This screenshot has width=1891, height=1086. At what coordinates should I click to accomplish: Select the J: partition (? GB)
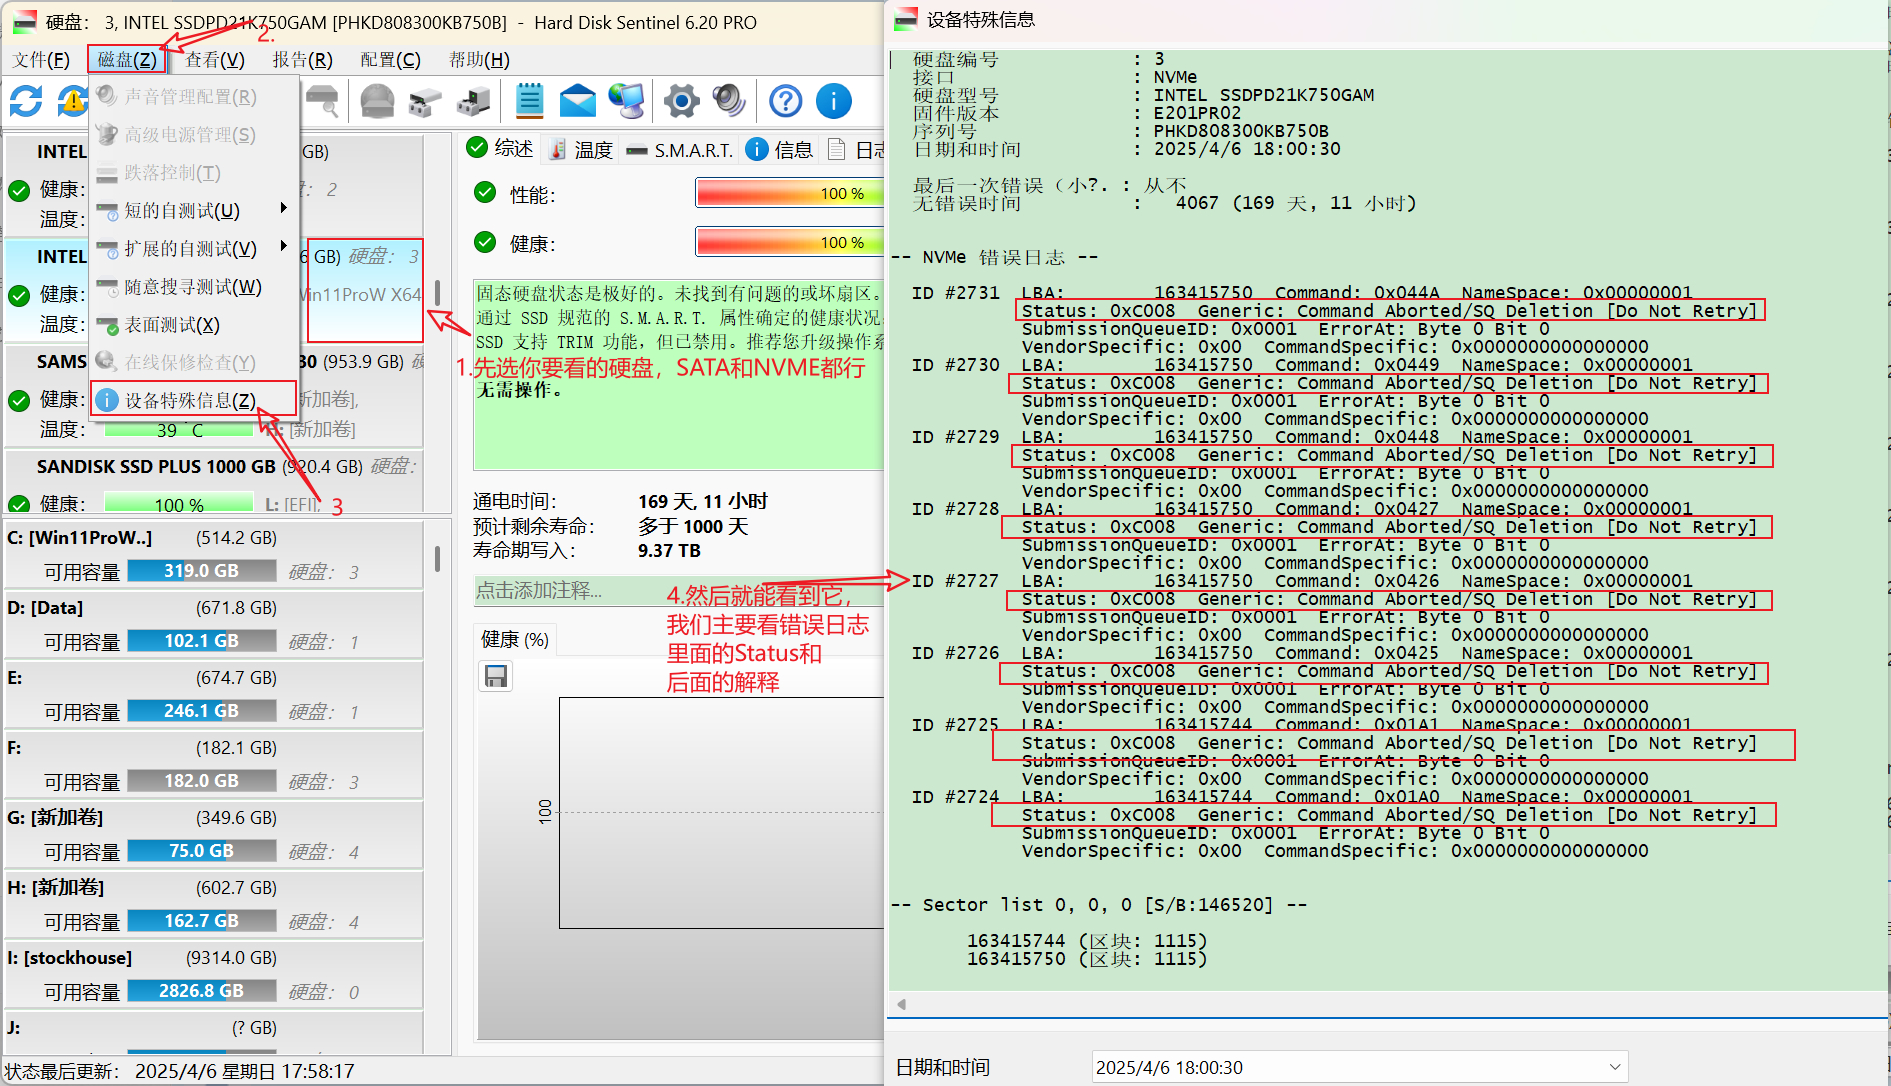pyautogui.click(x=214, y=1033)
